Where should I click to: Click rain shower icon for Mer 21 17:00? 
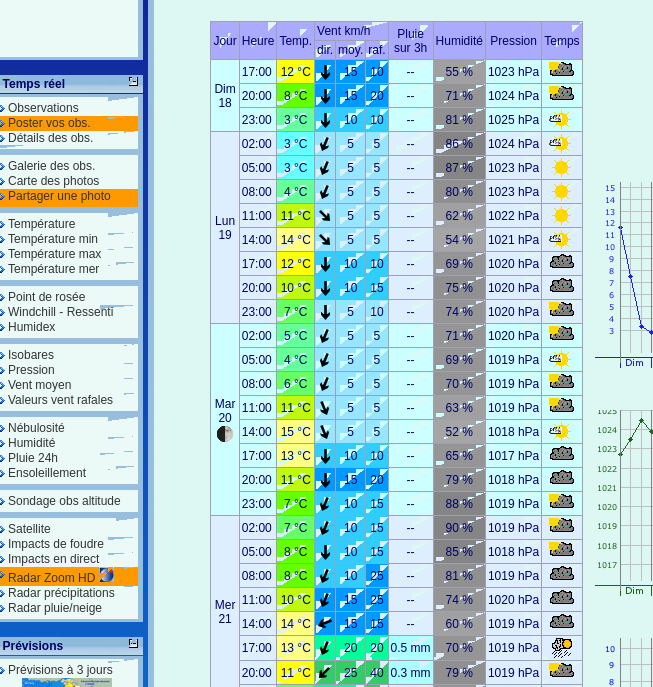561,647
